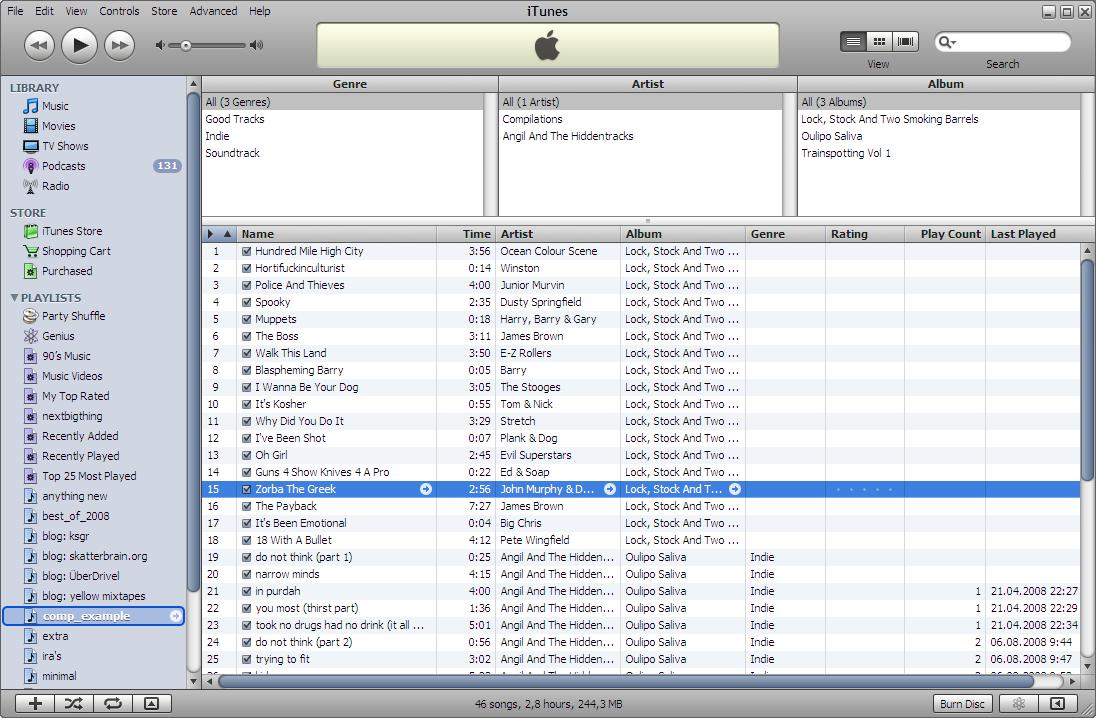
Task: Toggle checkbox for The Payback
Action: (x=246, y=506)
